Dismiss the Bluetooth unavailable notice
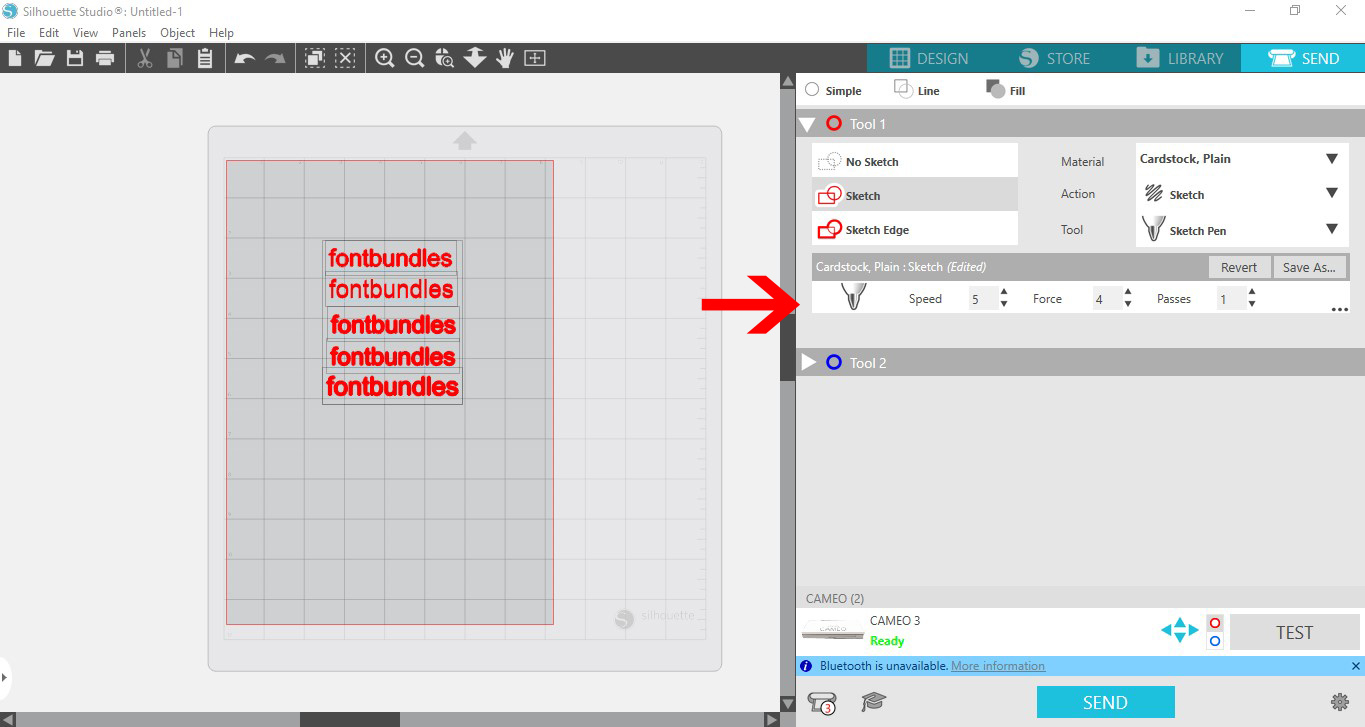Viewport: 1365px width, 727px height. coord(1356,666)
